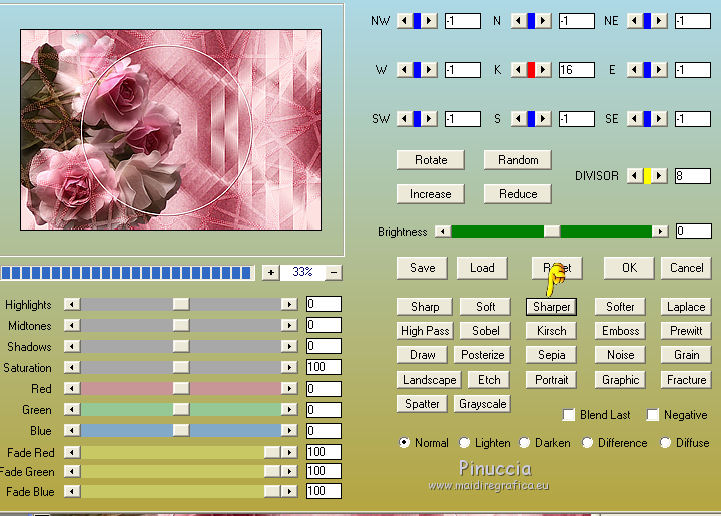Click Highlights slider right arrow
Viewport: 721px width, 516px height.
289,304
